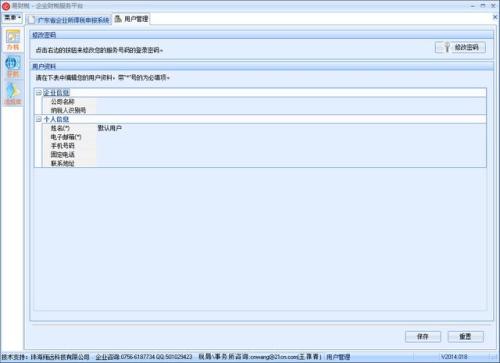The width and height of the screenshot is (500, 363).
Task: Click the 联系地址 input field
Action: tap(291, 163)
